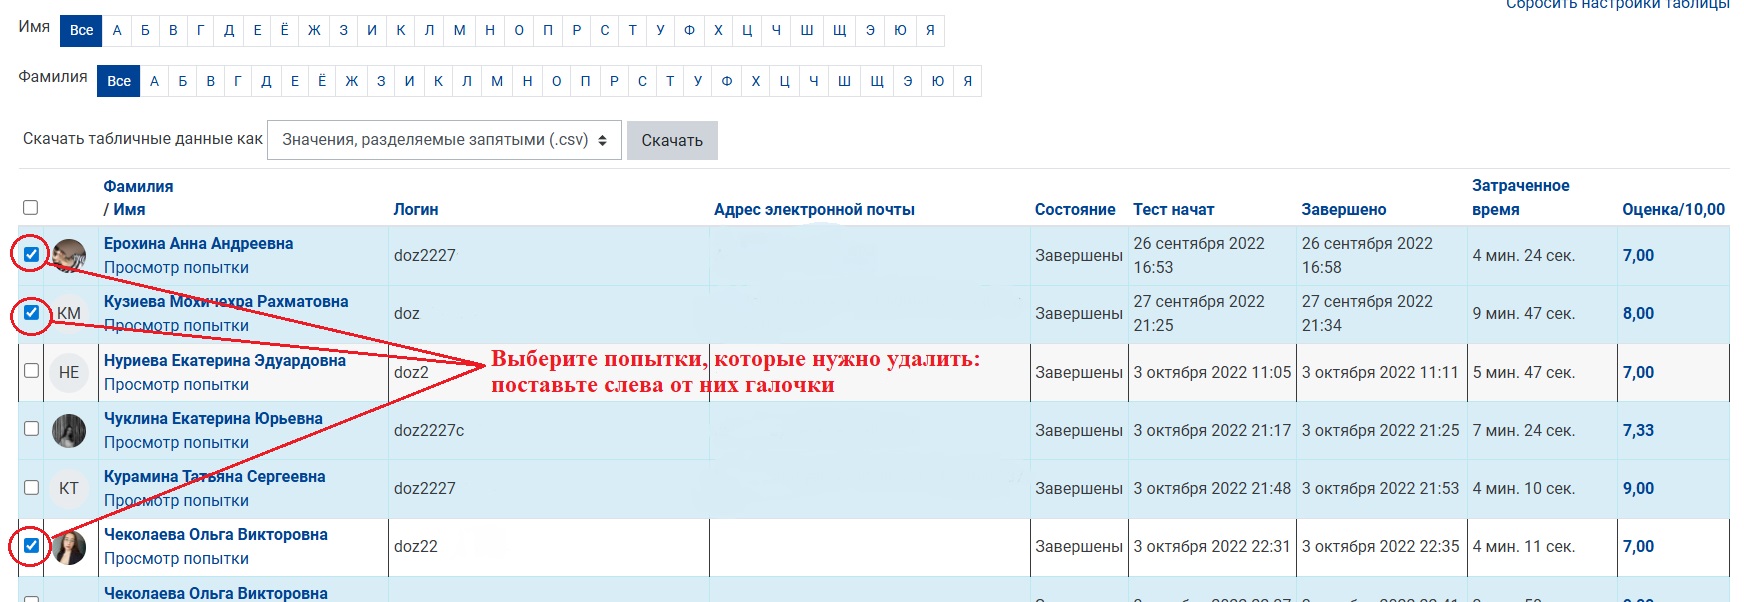Reset table preferences link at top right
The height and width of the screenshot is (602, 1744).
click(1617, 5)
